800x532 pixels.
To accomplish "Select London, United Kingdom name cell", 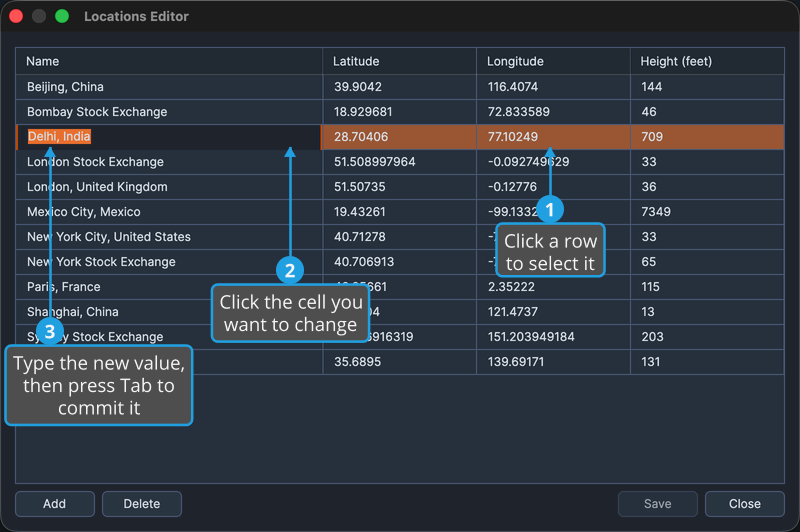I will 169,187.
